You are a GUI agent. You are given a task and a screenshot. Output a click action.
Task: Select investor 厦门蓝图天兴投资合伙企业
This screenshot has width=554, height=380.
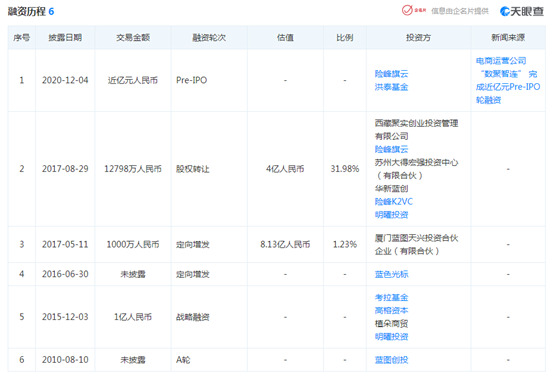coord(417,244)
